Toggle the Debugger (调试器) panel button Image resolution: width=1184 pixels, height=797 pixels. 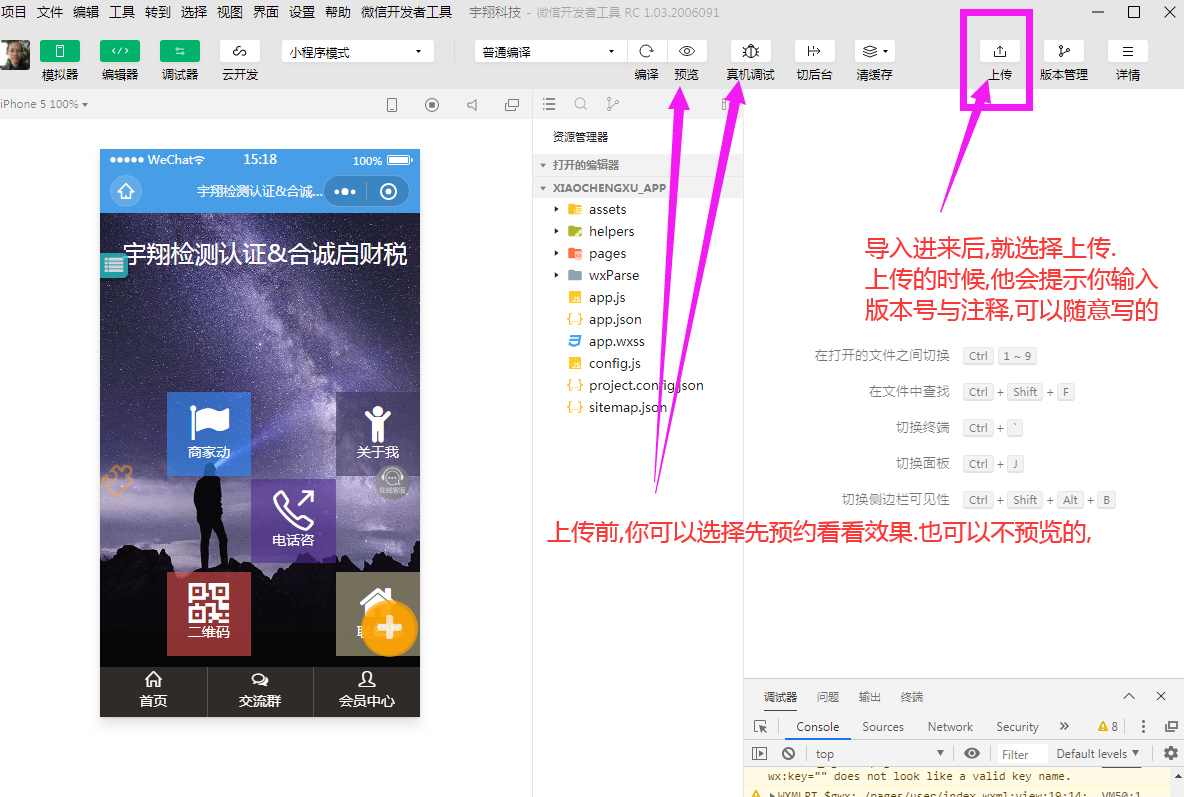pyautogui.click(x=180, y=52)
